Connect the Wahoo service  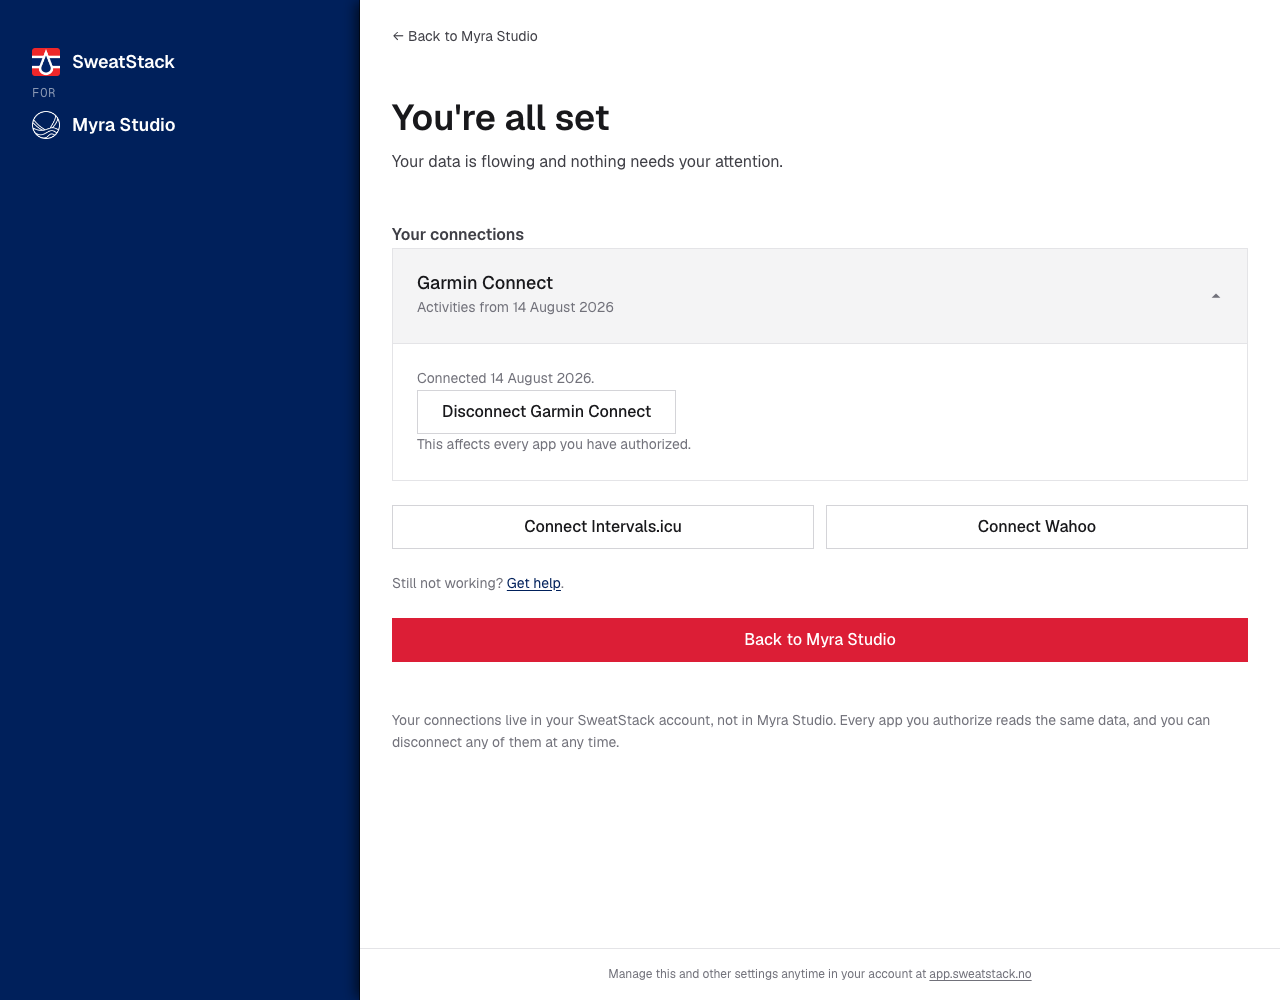click(x=1037, y=527)
